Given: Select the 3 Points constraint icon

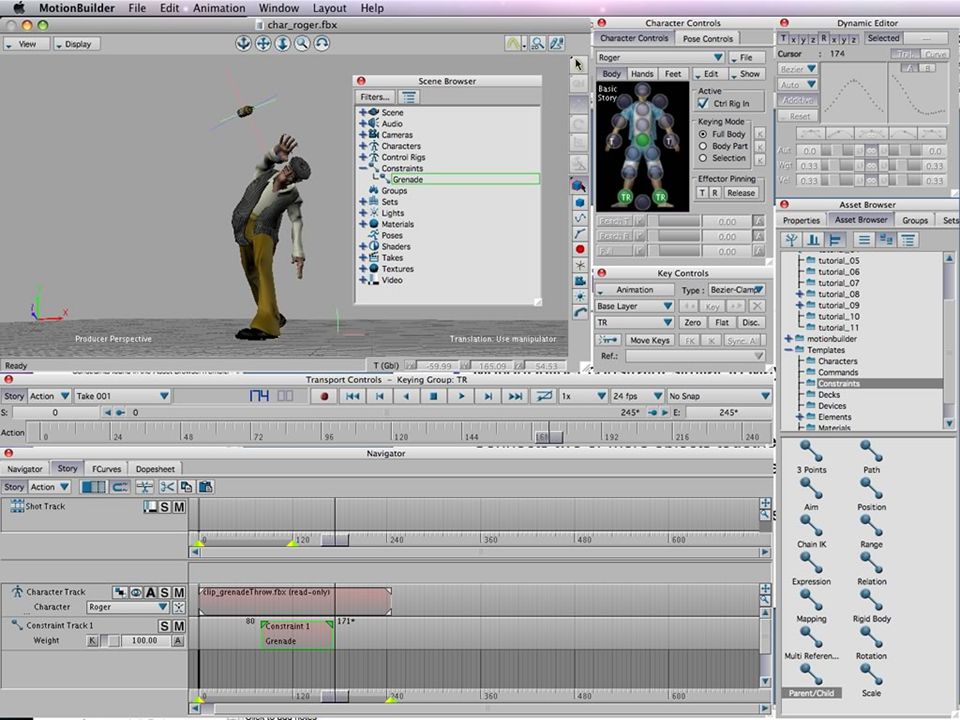Looking at the screenshot, I should (811, 451).
